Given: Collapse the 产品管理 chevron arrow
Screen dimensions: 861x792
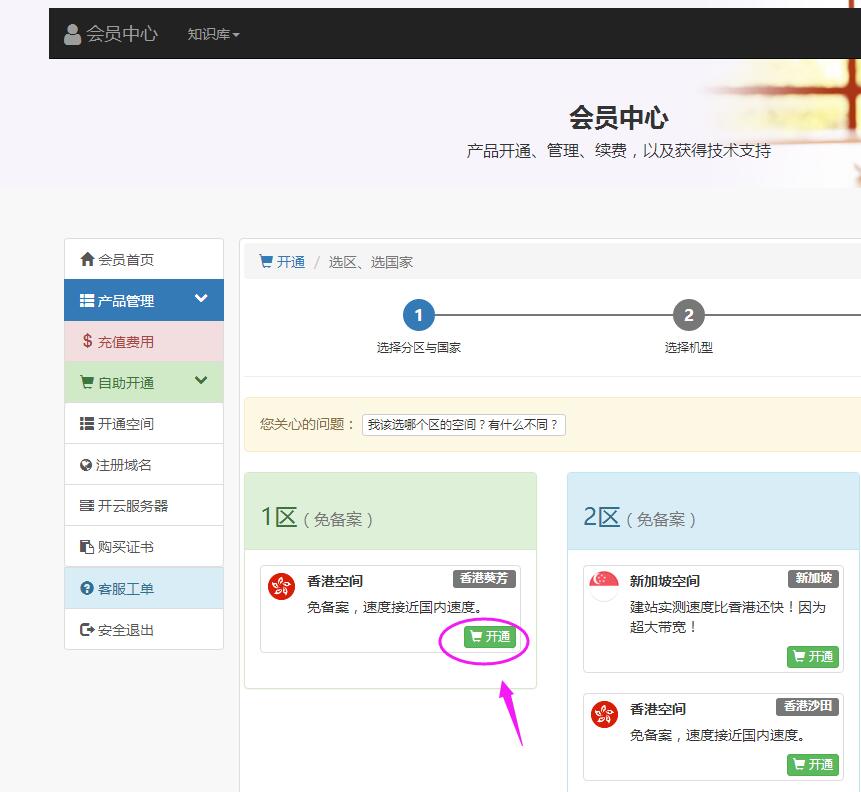Looking at the screenshot, I should tap(201, 298).
